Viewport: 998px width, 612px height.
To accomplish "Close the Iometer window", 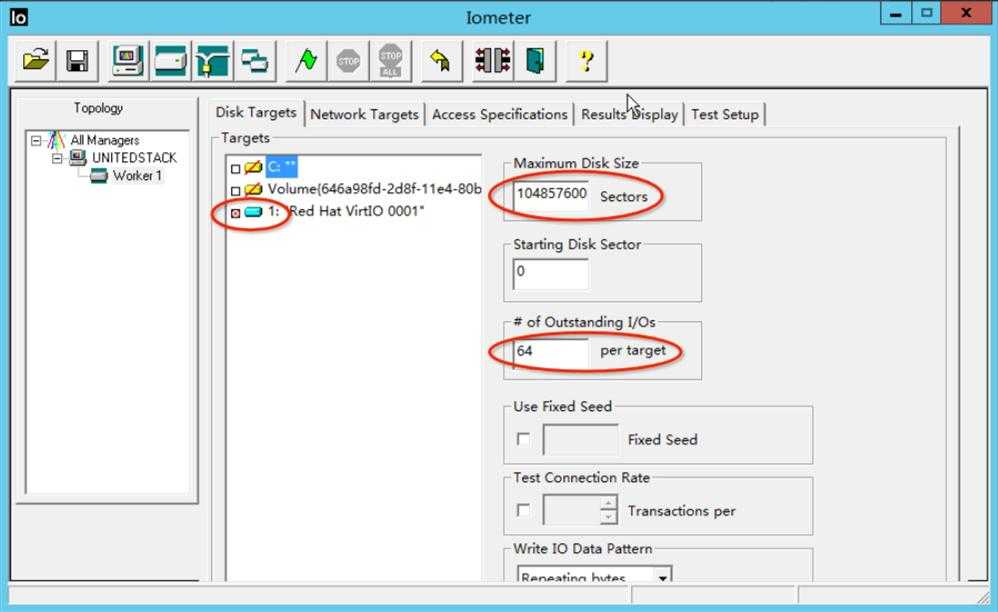I will (x=966, y=14).
